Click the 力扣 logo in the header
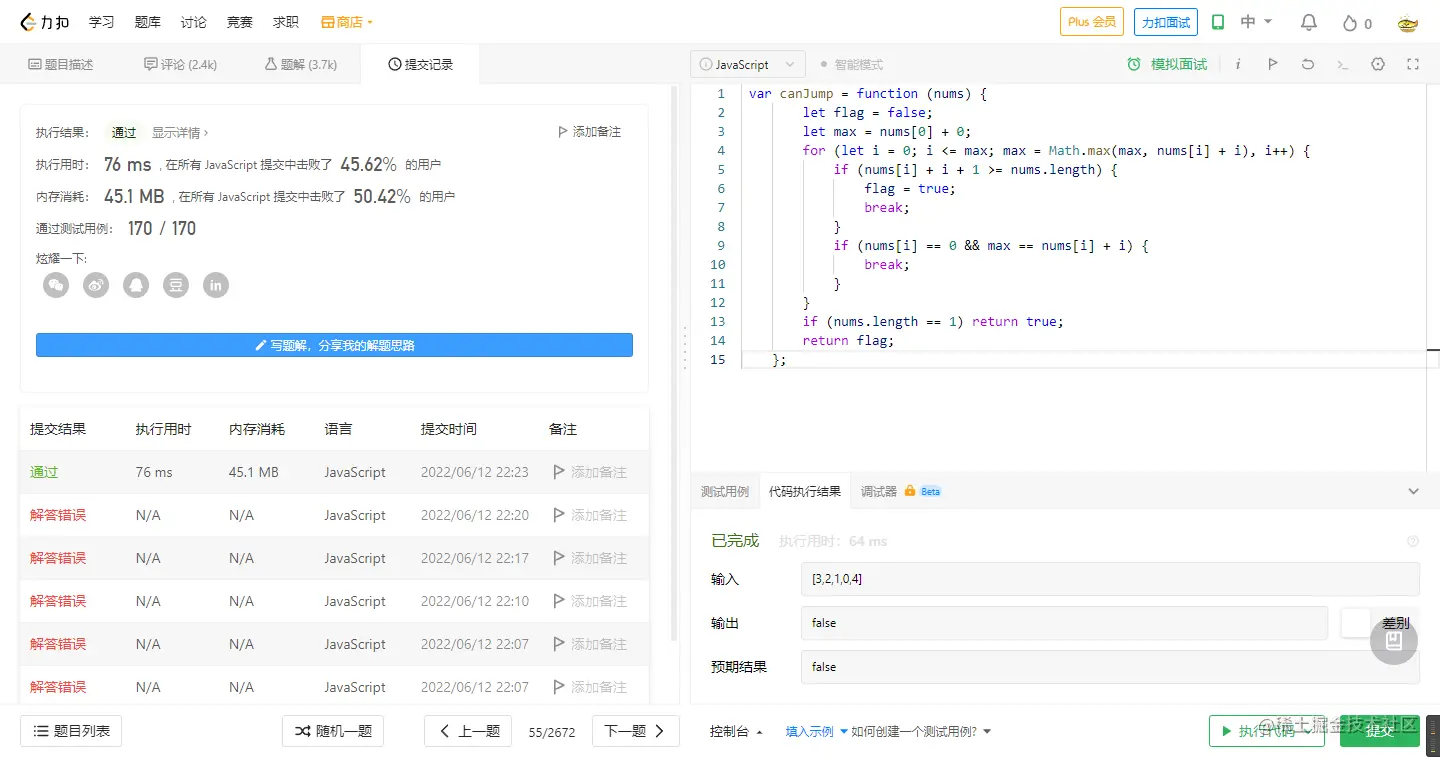1440x757 pixels. 45,22
